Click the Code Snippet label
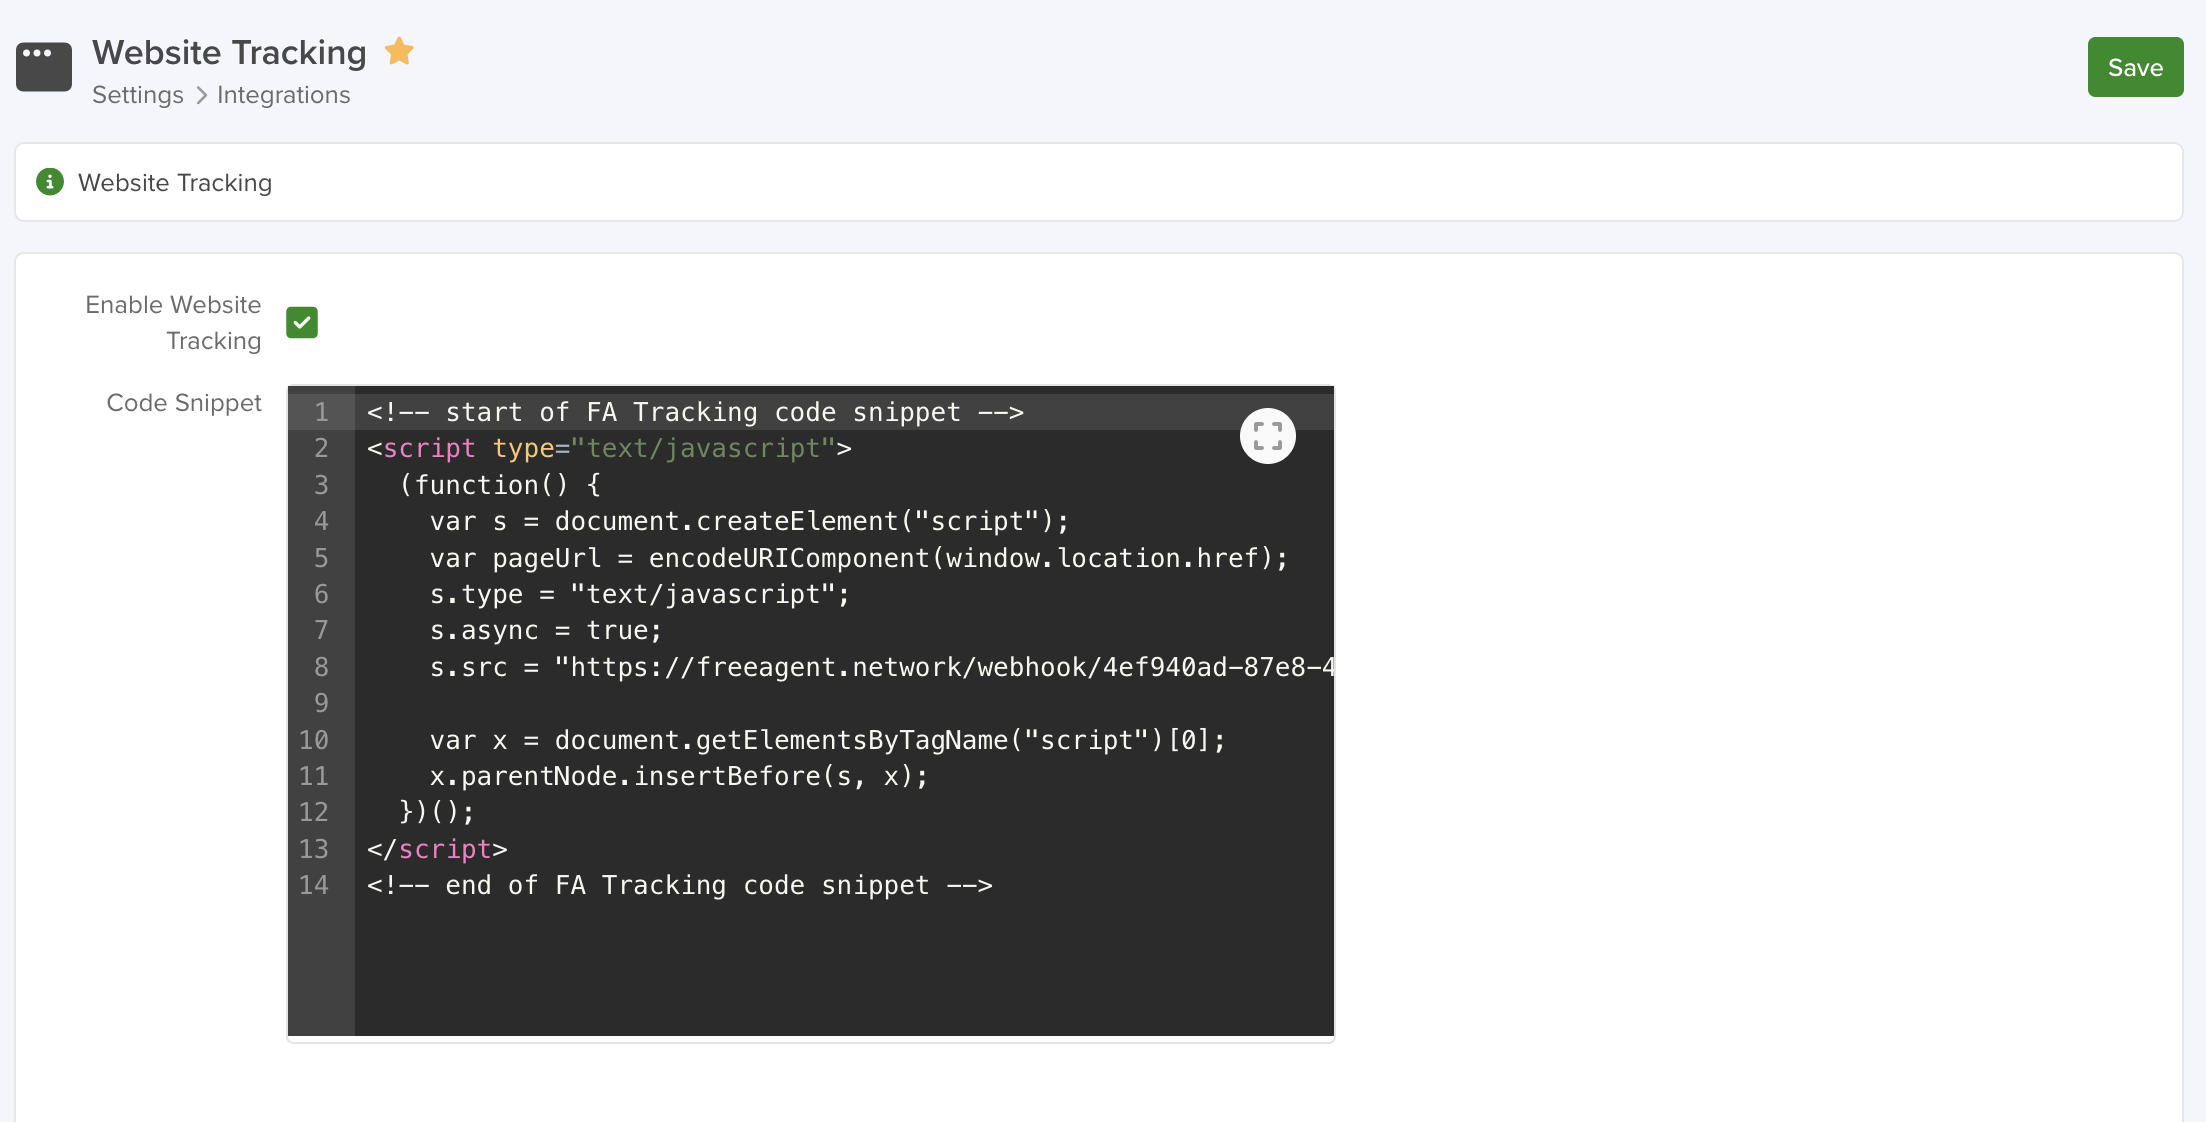 [184, 403]
